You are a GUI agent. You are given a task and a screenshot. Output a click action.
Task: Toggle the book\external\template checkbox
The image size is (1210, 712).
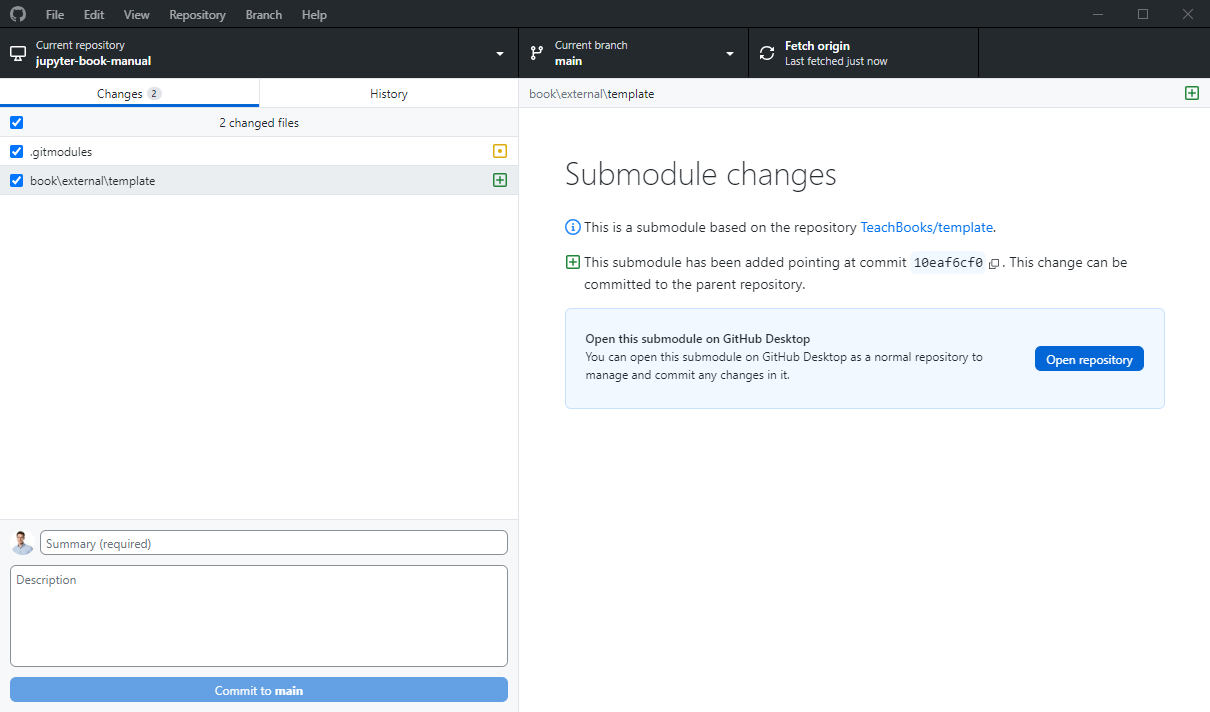(16, 180)
